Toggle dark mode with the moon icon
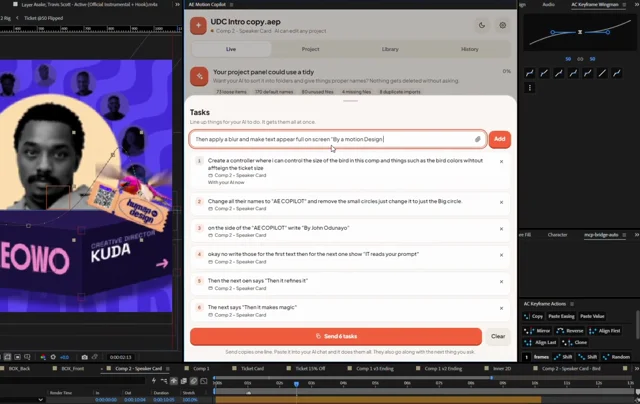 [482, 25]
